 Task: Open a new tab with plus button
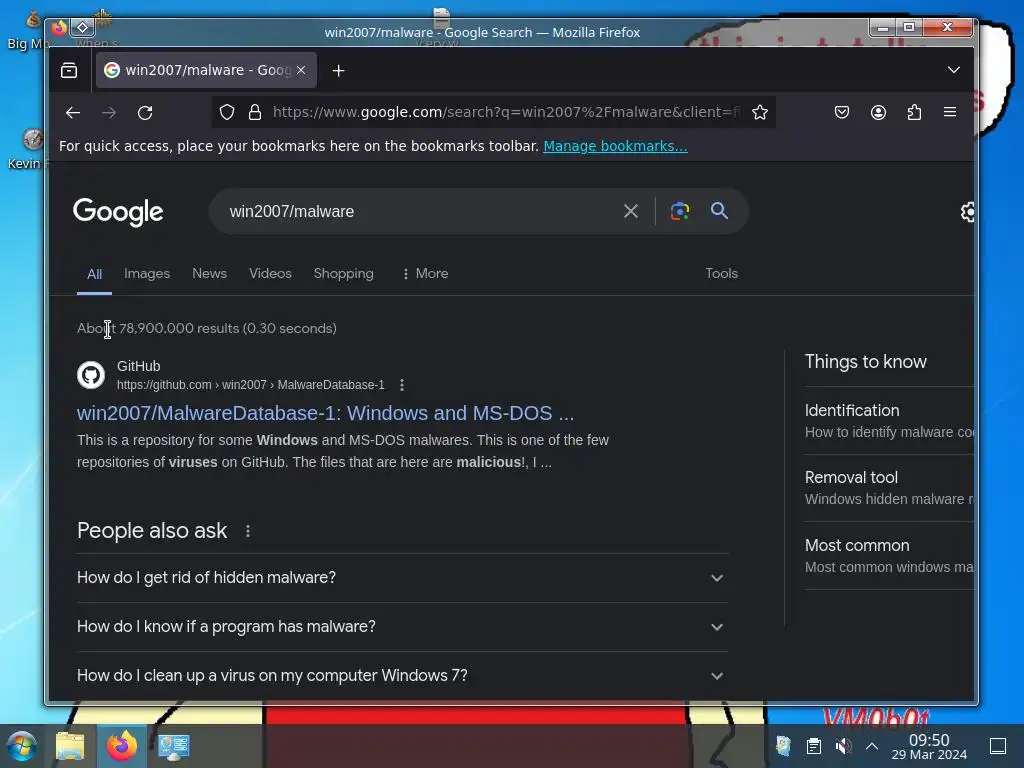point(338,71)
